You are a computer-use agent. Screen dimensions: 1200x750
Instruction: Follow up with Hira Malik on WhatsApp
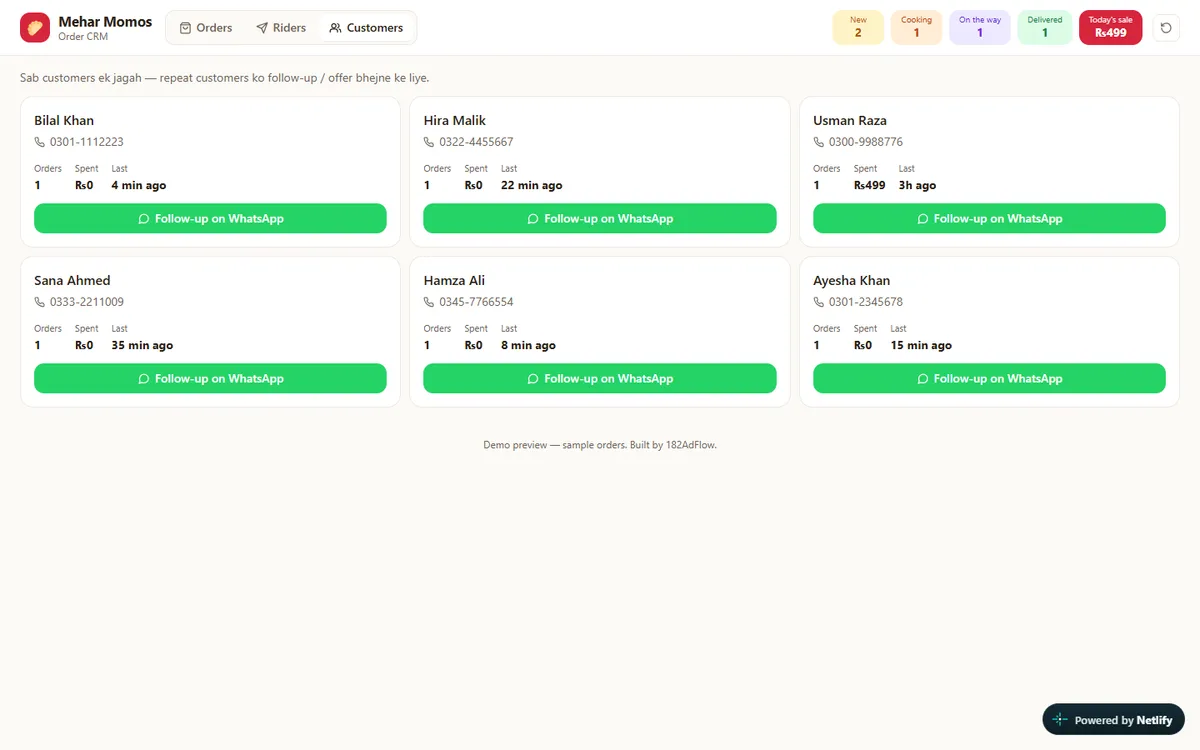tap(600, 218)
